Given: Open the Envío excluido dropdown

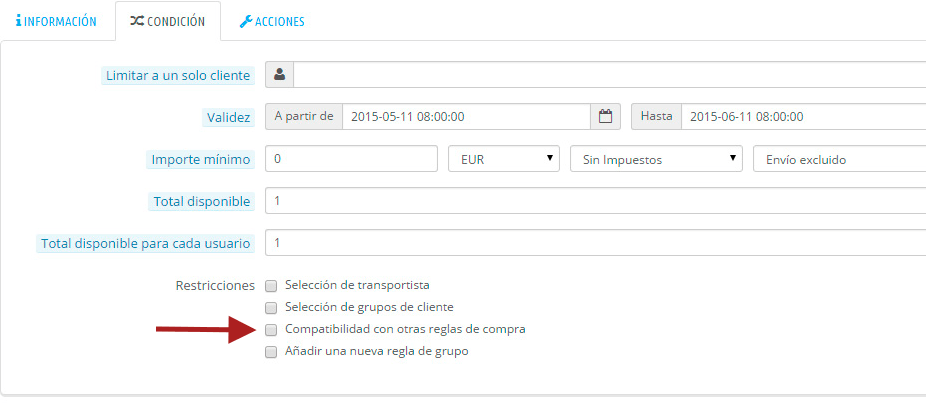Looking at the screenshot, I should coord(839,159).
